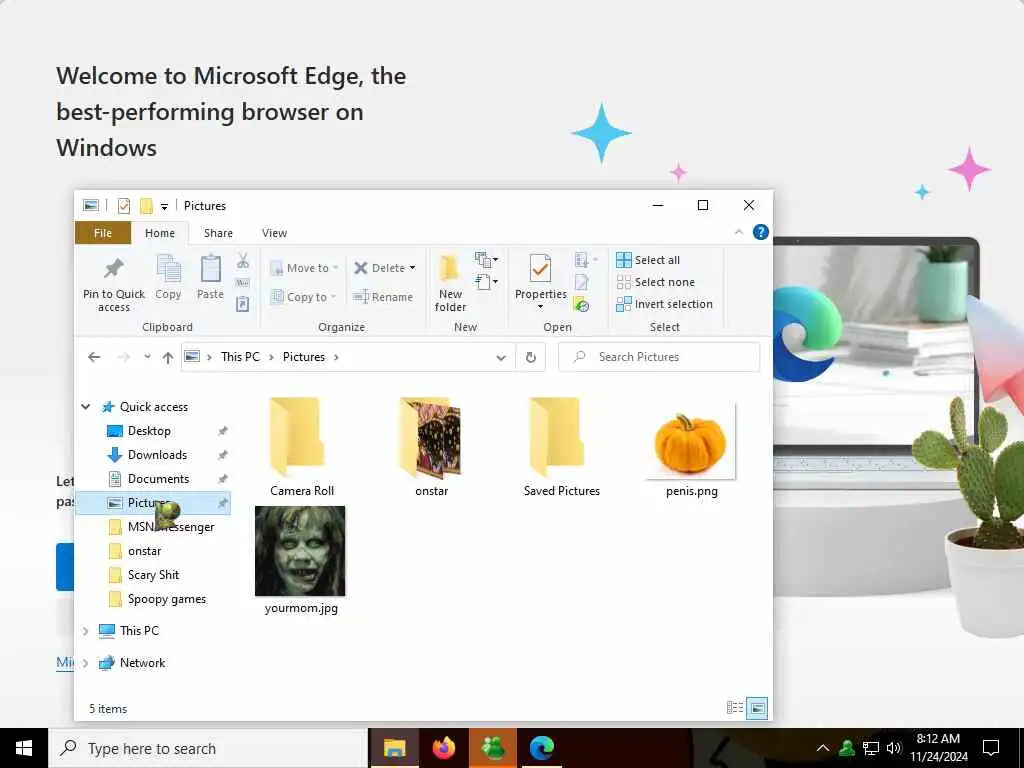Screen dimensions: 1024x768
Task: Click the Quick Access Toolbar properties icon
Action: tap(123, 206)
